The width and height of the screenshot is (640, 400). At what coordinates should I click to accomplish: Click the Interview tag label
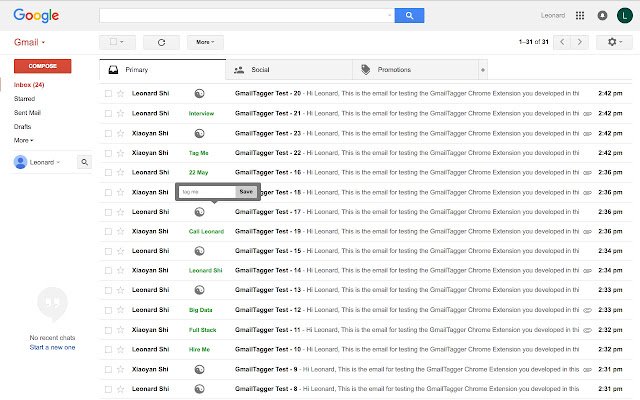[201, 113]
